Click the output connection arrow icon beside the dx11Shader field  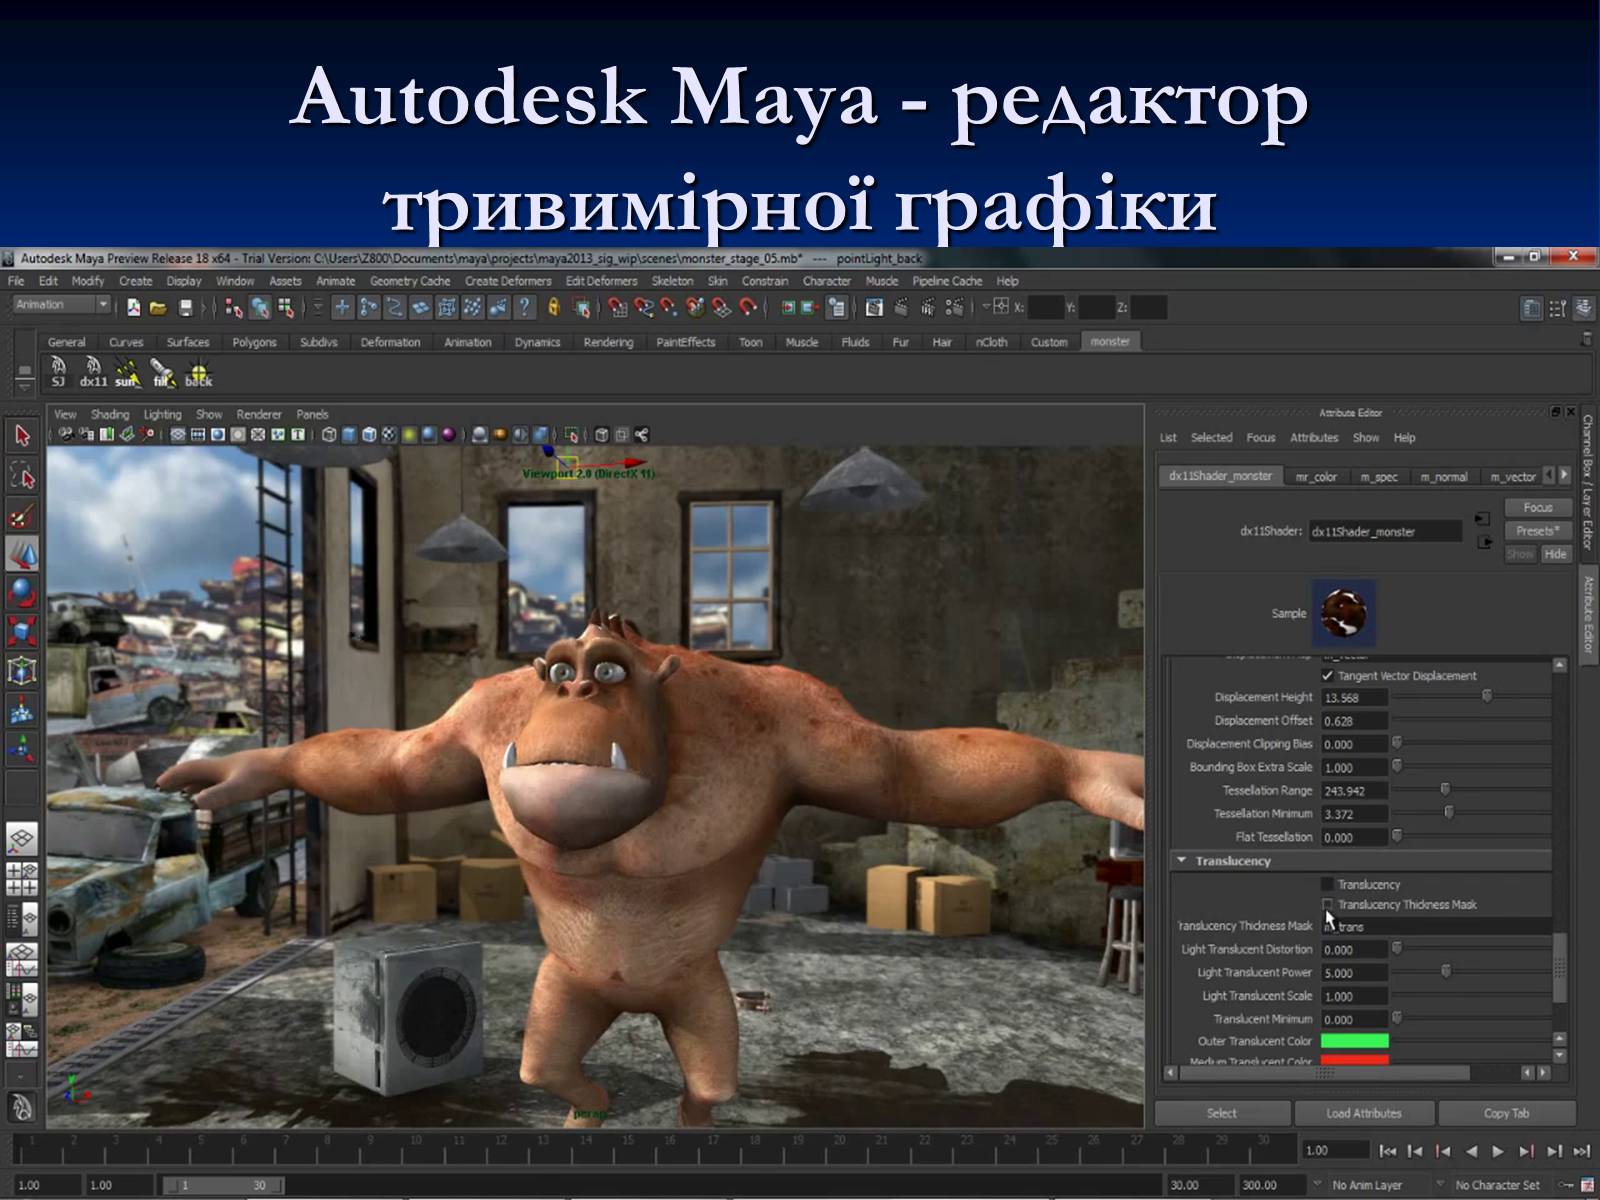tap(1485, 542)
